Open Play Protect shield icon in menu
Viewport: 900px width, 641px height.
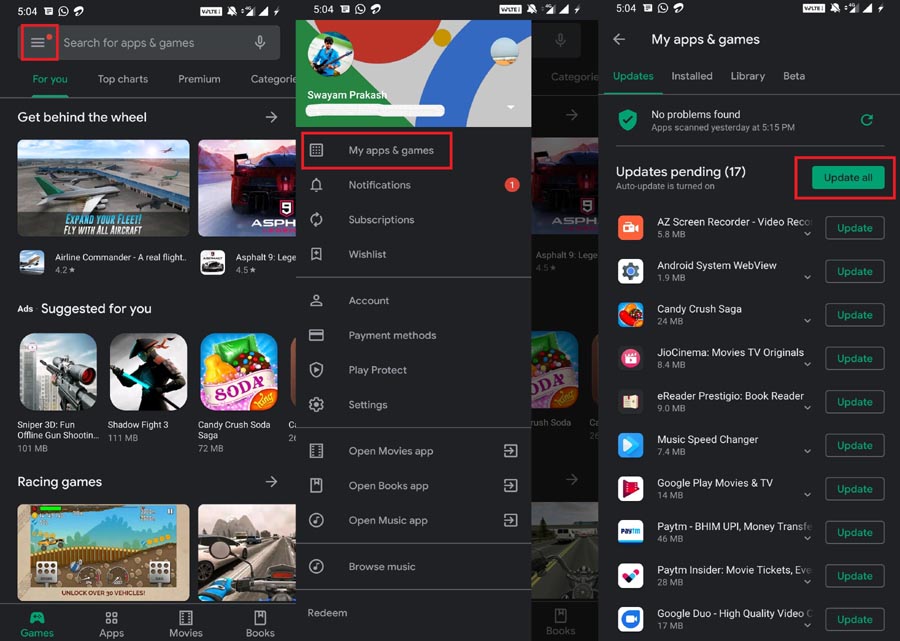[x=316, y=370]
